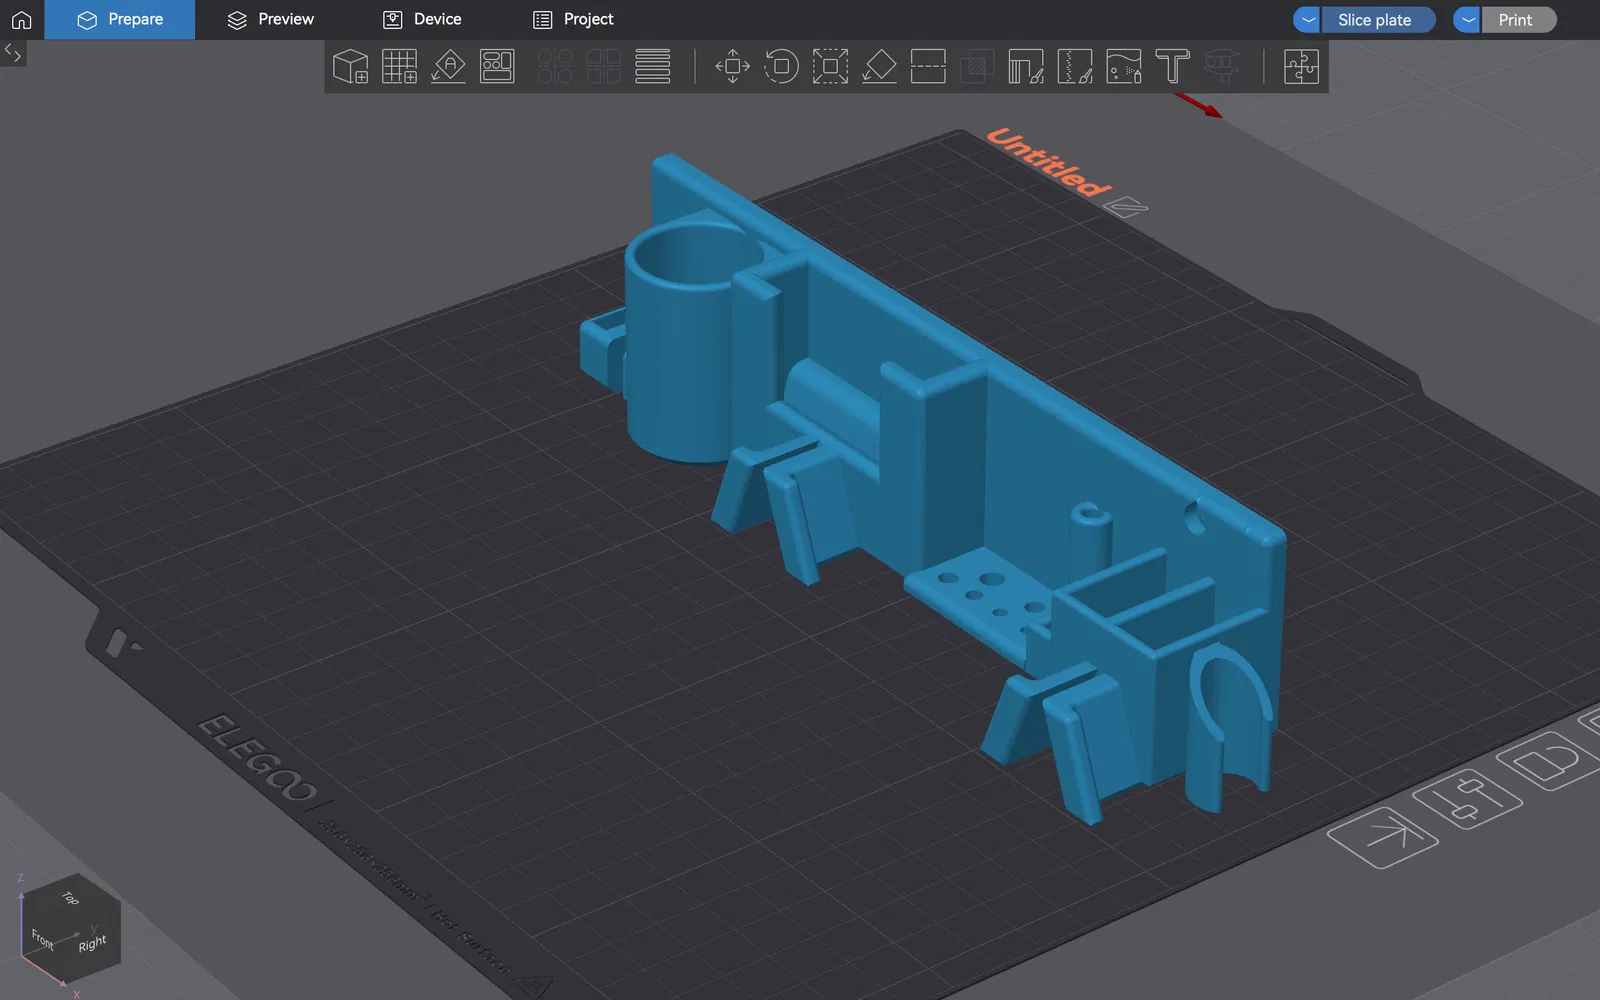Image resolution: width=1600 pixels, height=1000 pixels.
Task: Select the Text emboss tool
Action: tap(1172, 67)
